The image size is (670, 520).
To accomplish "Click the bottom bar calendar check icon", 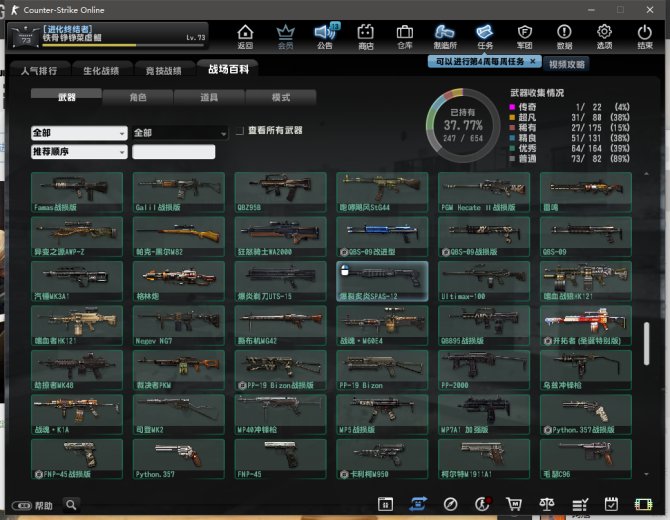I will pyautogui.click(x=611, y=504).
